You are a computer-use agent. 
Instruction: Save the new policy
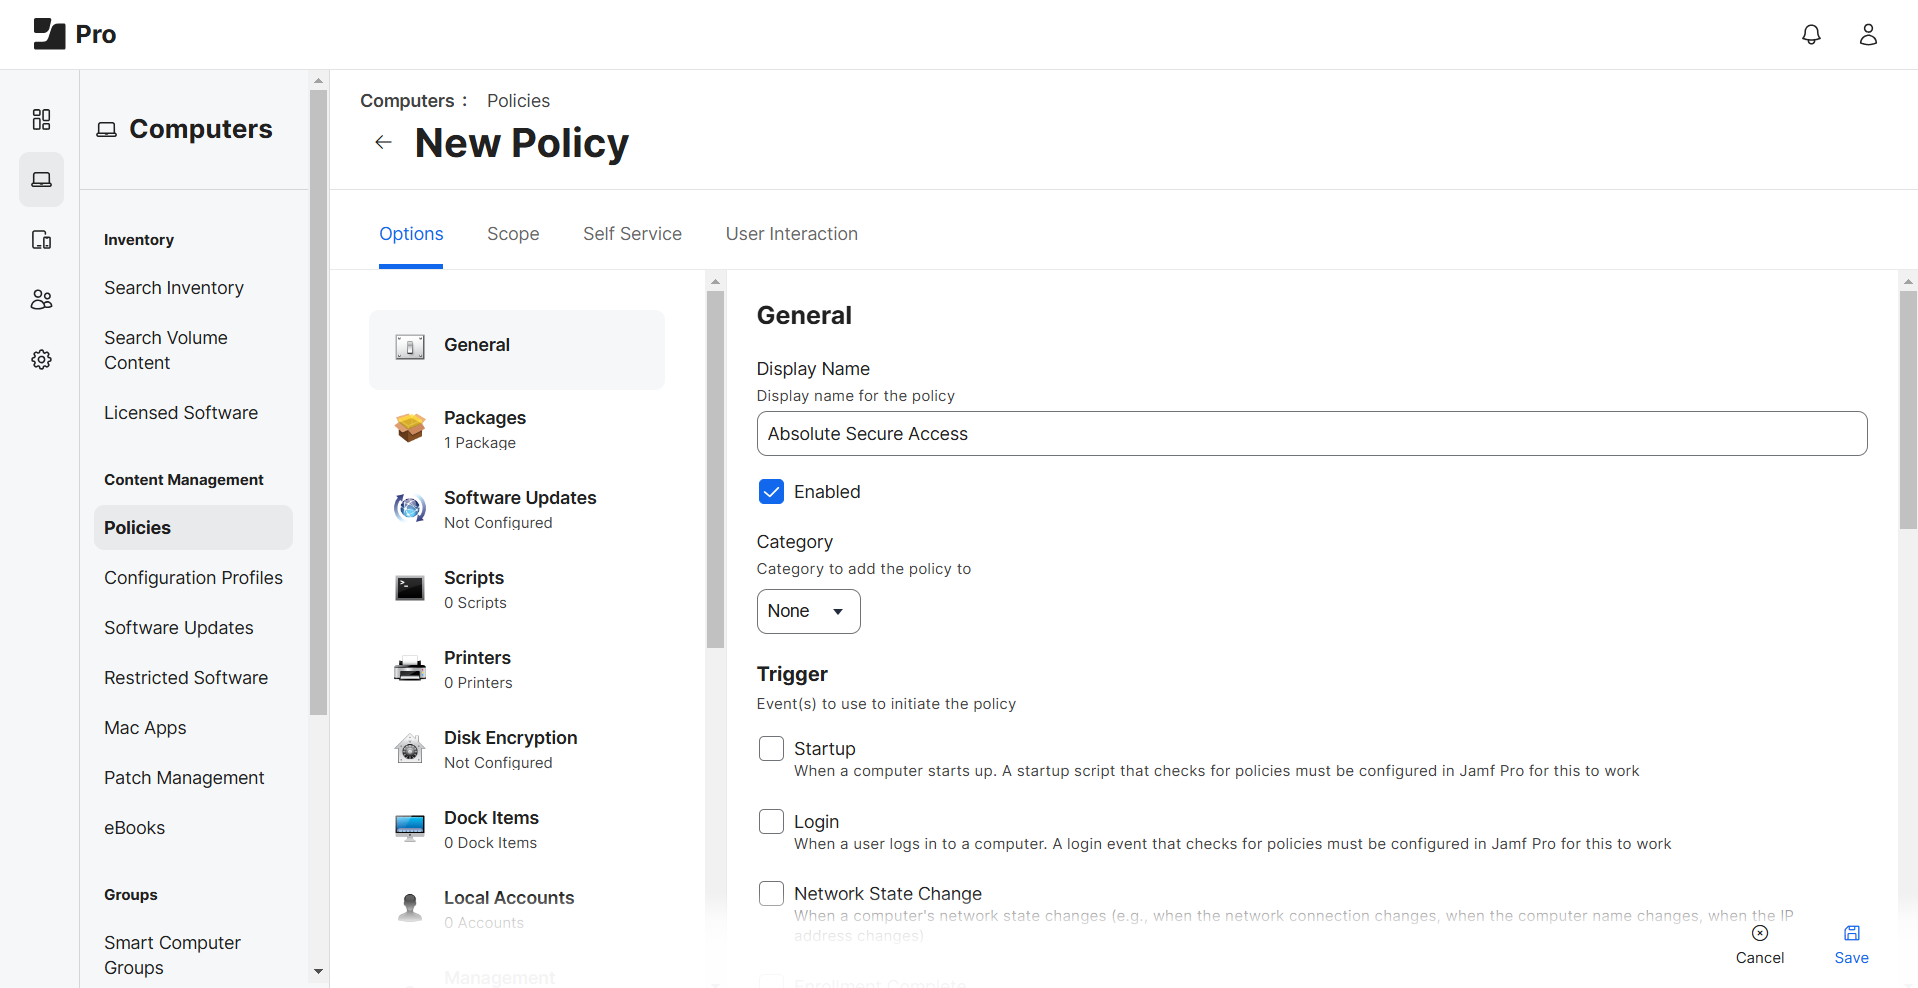[x=1851, y=945]
